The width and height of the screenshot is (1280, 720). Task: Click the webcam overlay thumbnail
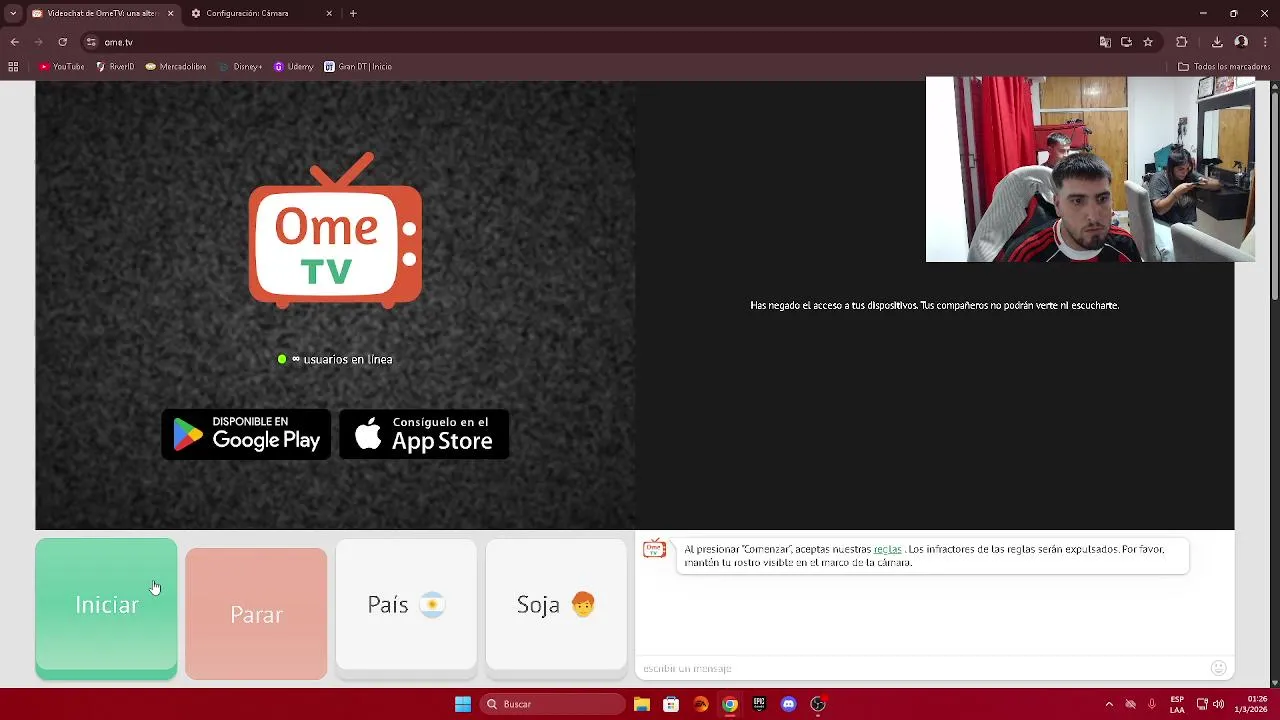tap(1090, 169)
